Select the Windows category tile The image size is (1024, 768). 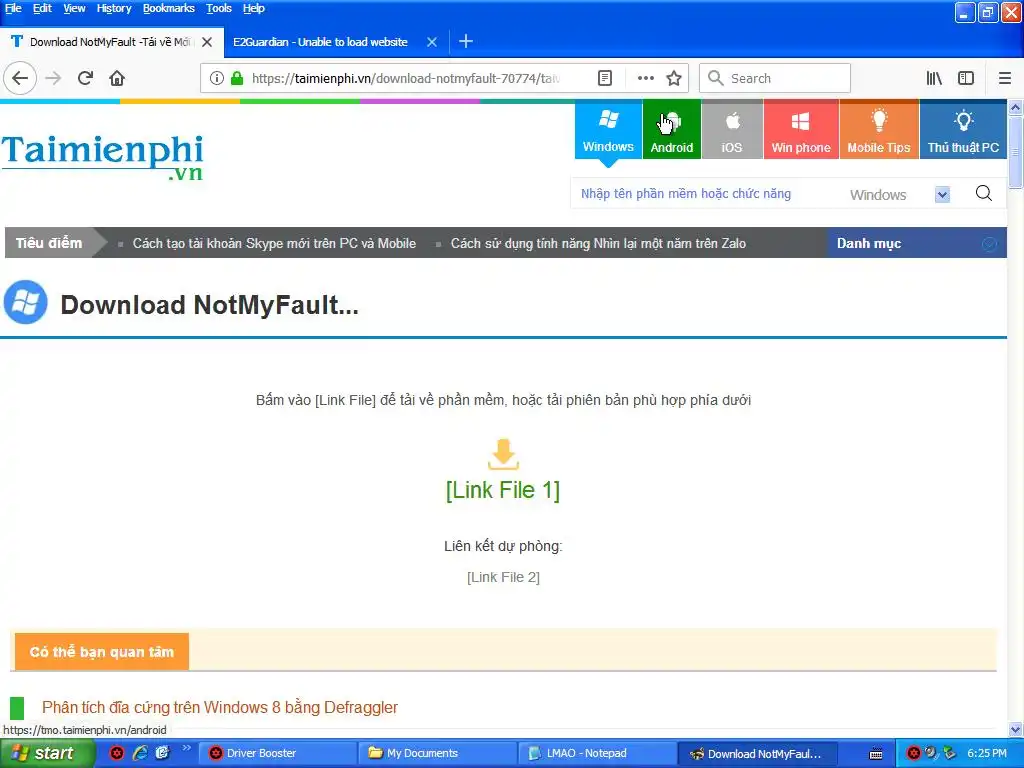(608, 129)
